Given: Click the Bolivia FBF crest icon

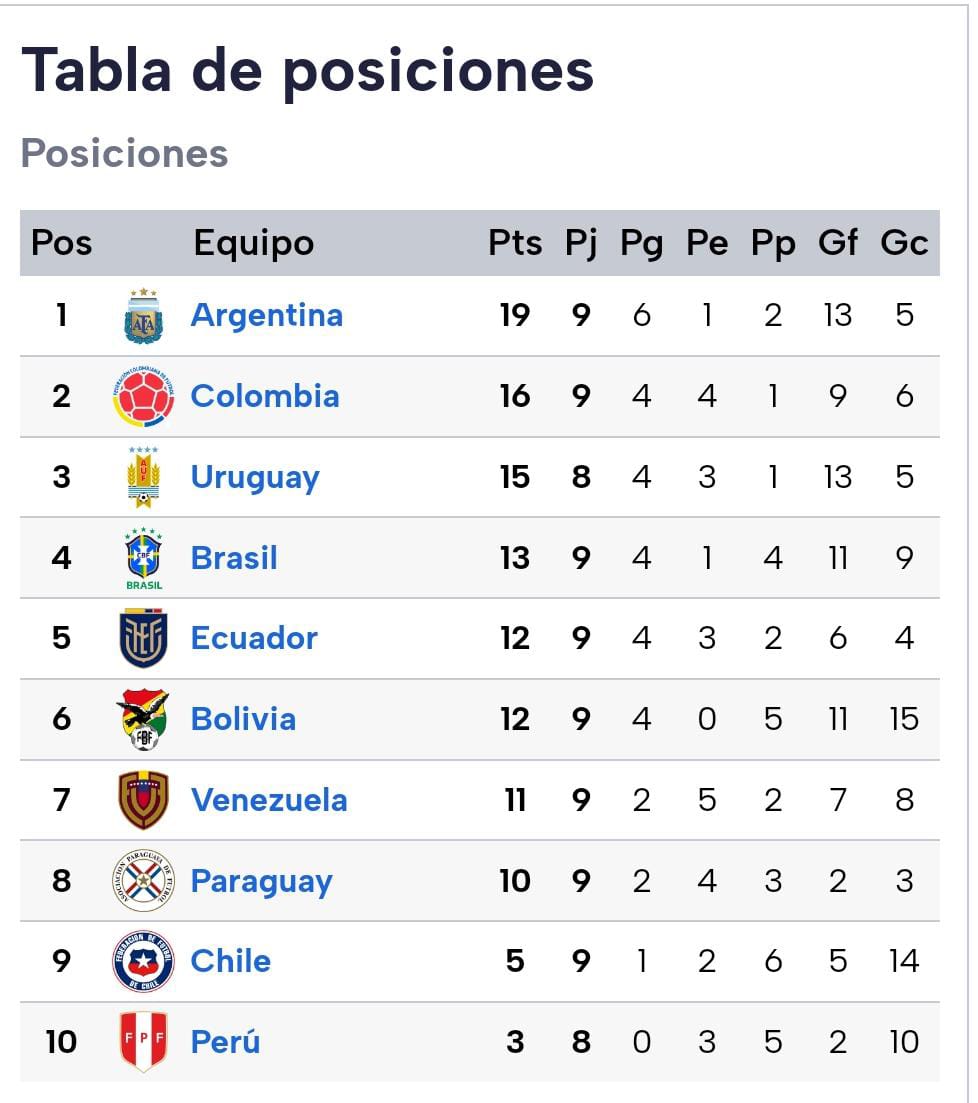Looking at the screenshot, I should click(x=143, y=720).
